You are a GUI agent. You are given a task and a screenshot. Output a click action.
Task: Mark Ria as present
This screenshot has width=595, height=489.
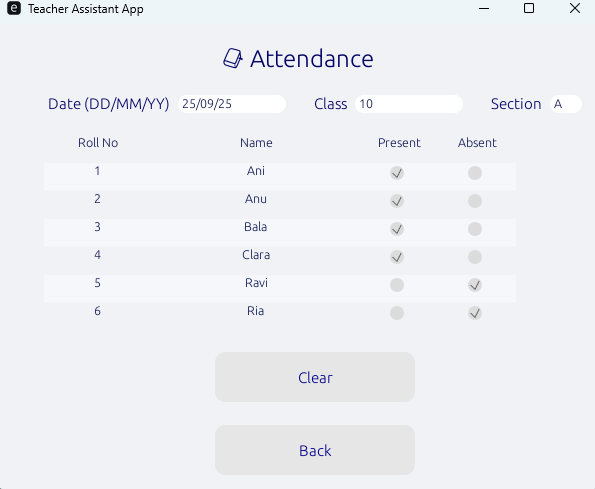coord(397,313)
